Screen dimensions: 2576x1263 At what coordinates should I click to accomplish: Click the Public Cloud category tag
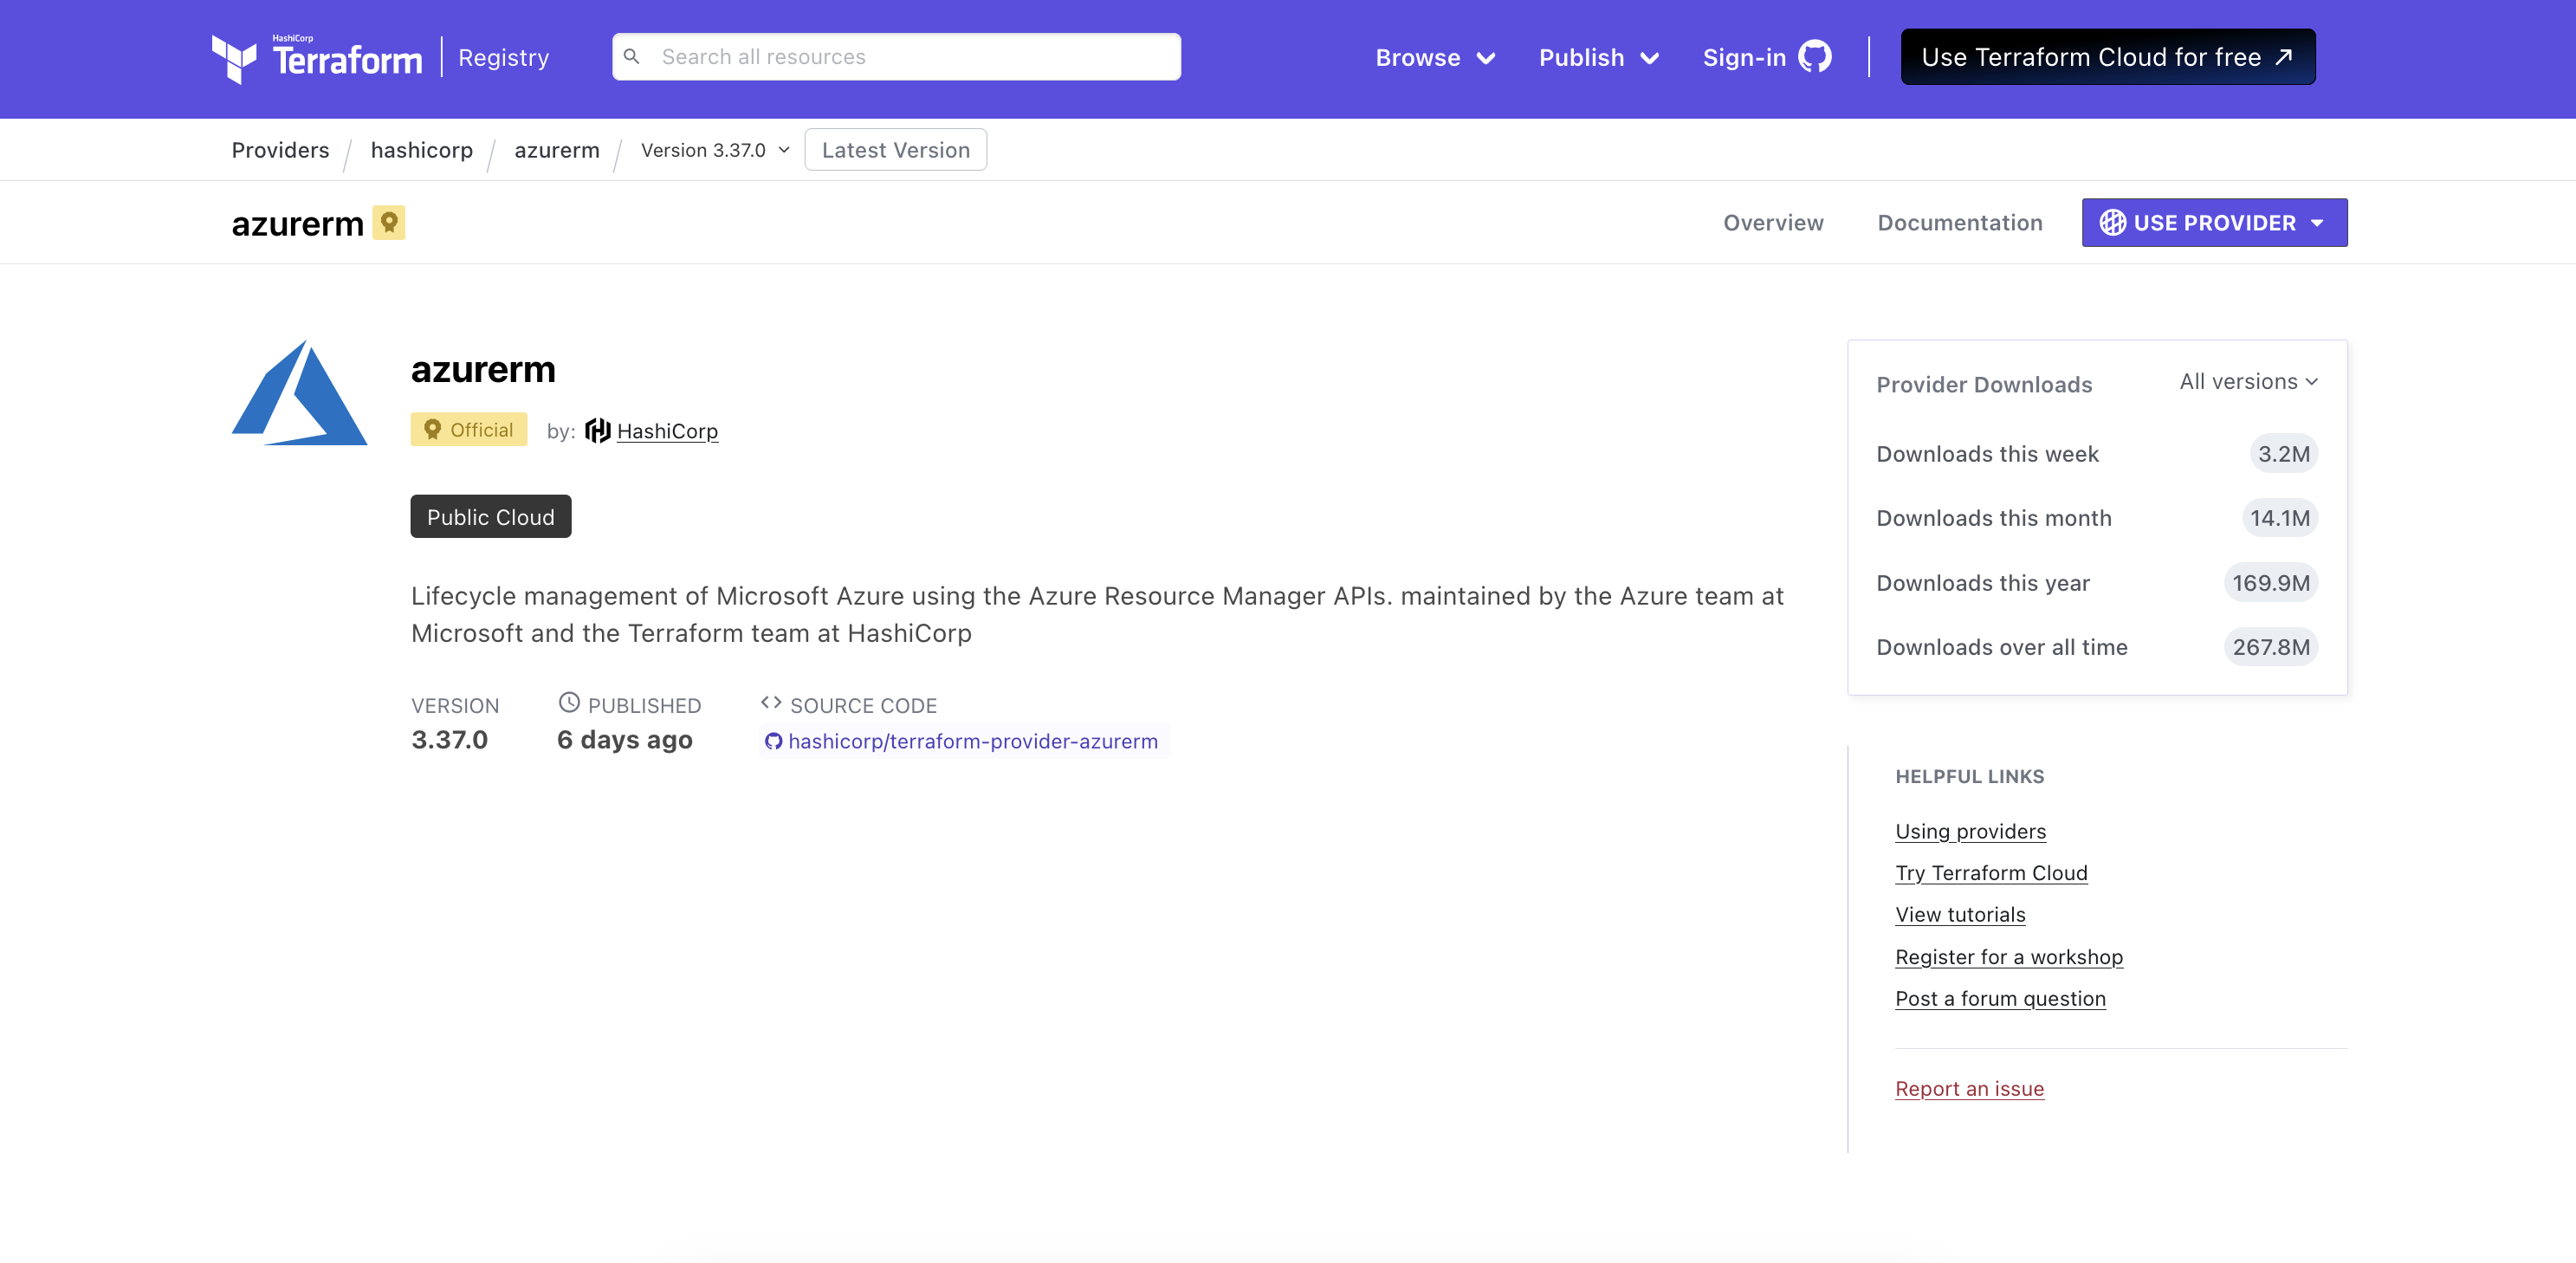click(x=491, y=517)
